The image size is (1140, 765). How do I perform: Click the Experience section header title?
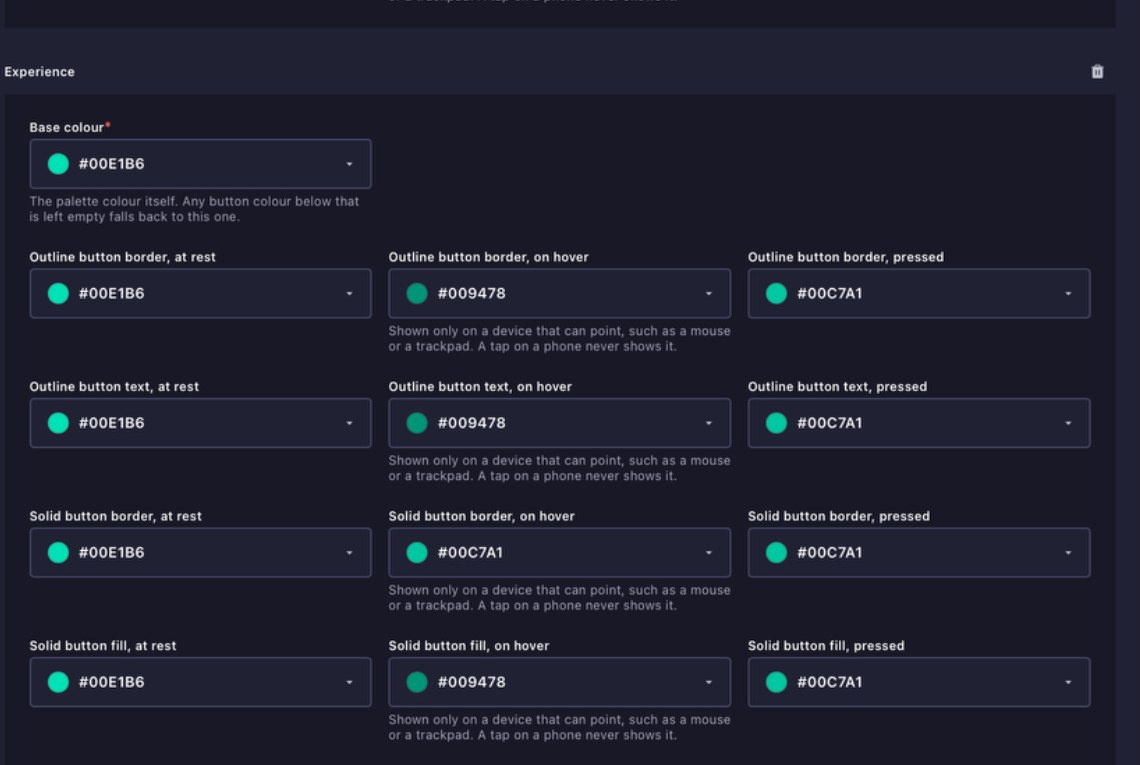click(39, 71)
